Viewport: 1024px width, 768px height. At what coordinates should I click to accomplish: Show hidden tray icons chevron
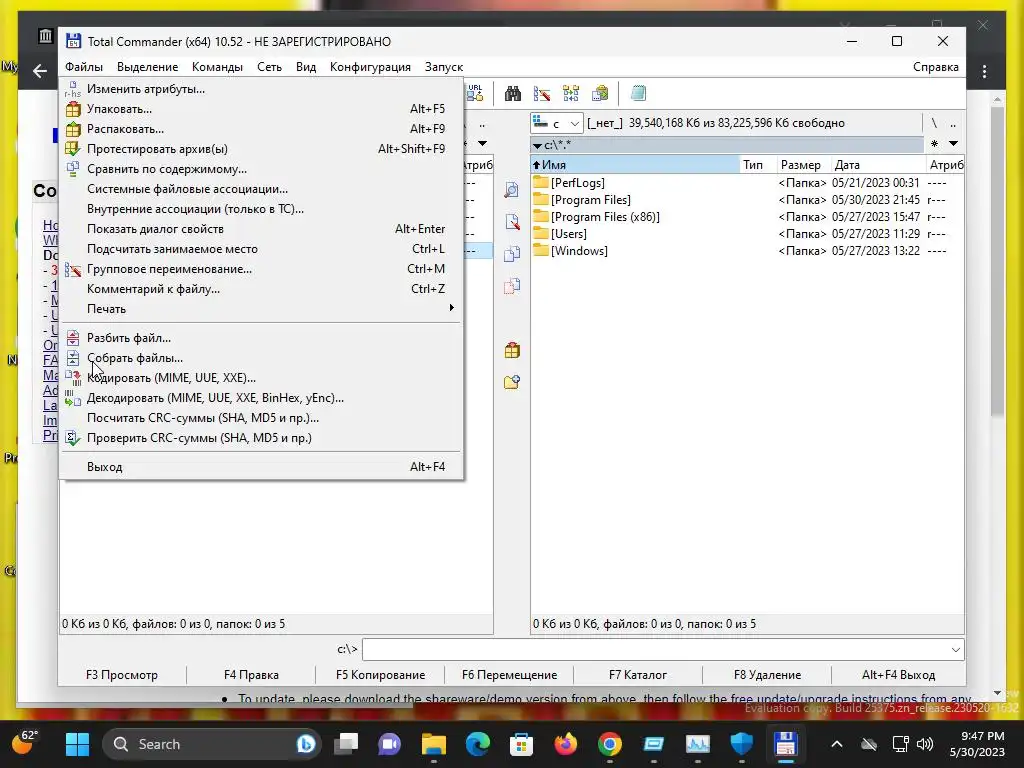click(x=837, y=744)
